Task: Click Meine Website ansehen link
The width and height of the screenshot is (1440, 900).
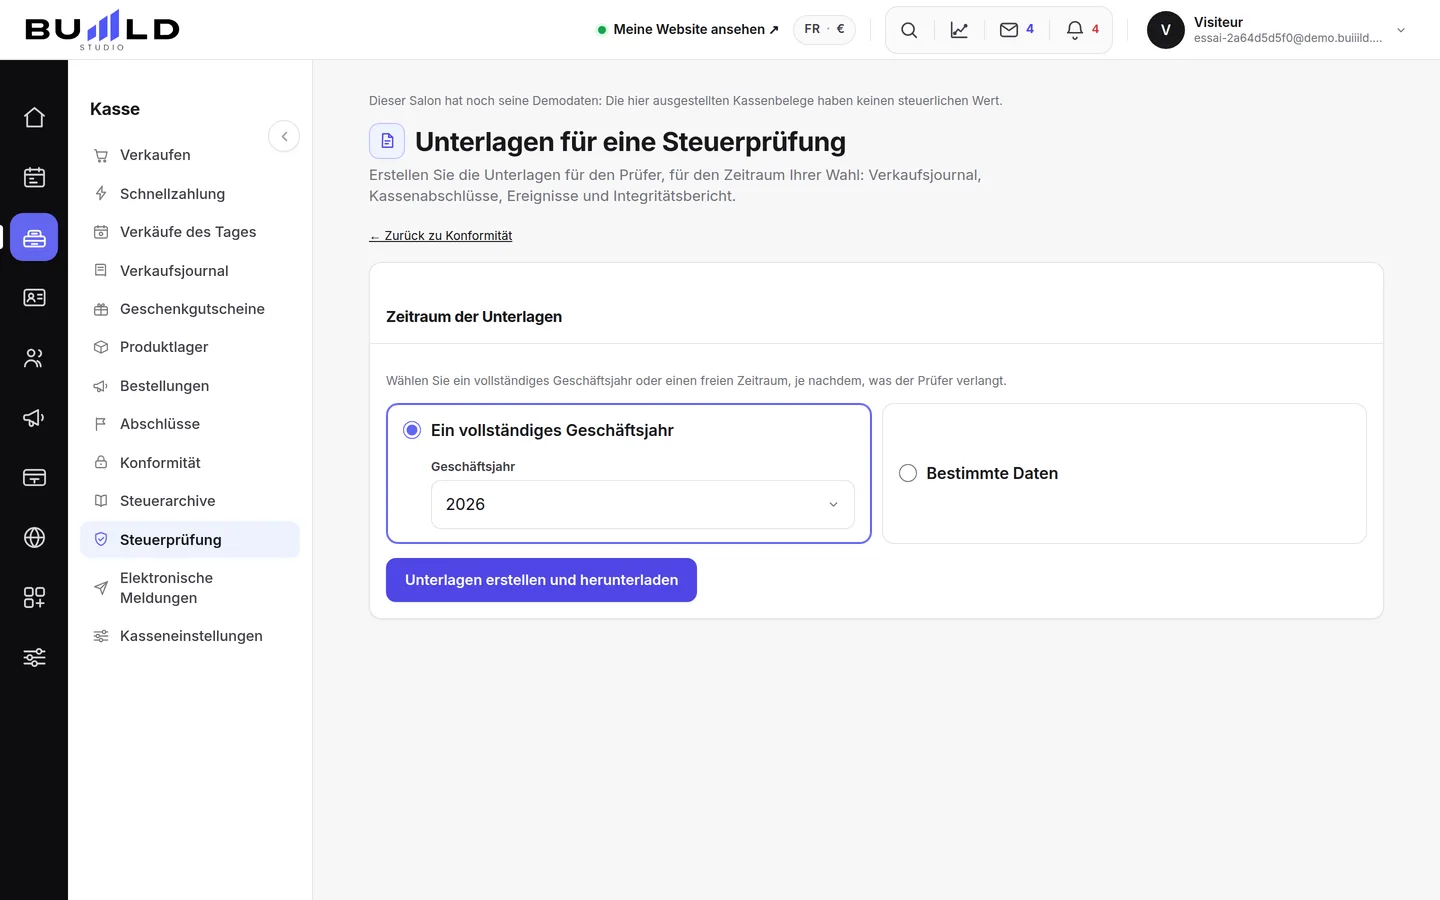Action: 688,29
